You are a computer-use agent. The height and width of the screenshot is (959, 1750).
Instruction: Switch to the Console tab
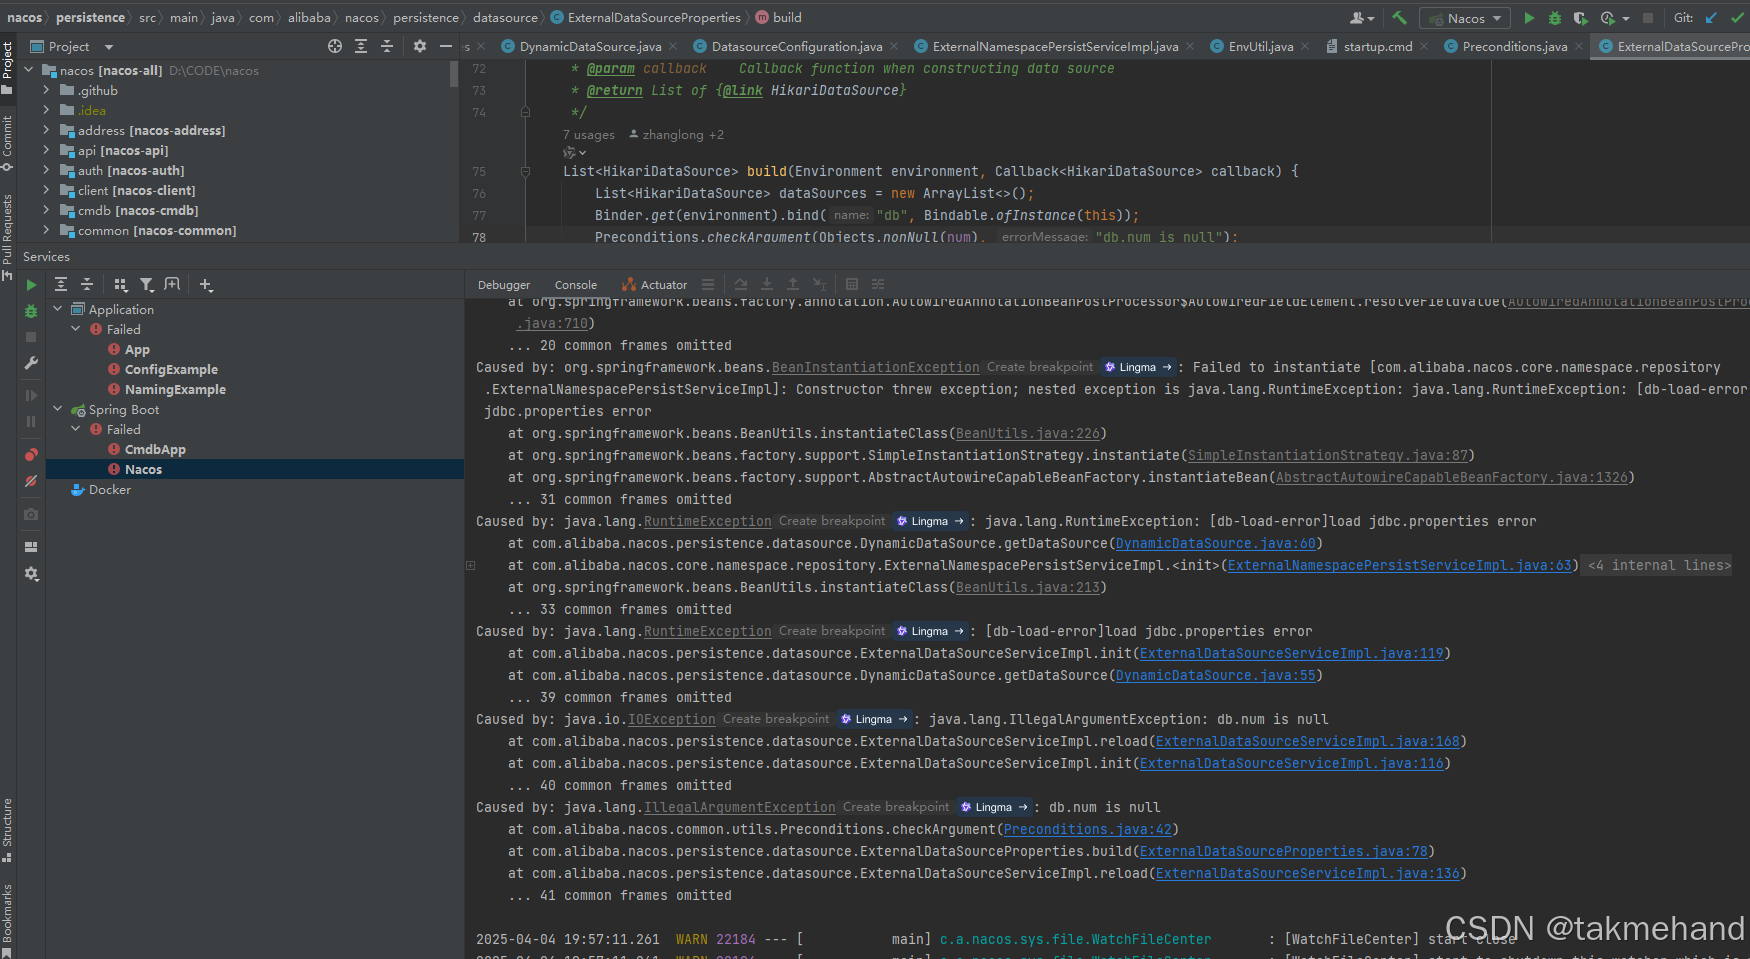click(576, 285)
